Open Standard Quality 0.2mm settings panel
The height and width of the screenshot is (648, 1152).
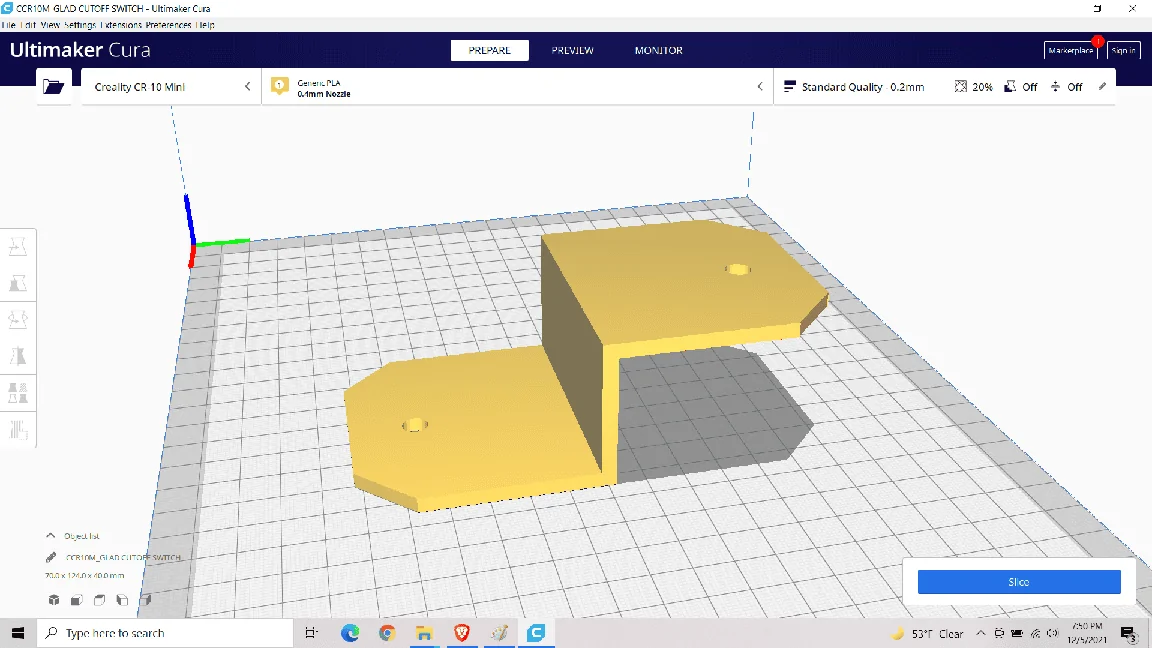[944, 87]
